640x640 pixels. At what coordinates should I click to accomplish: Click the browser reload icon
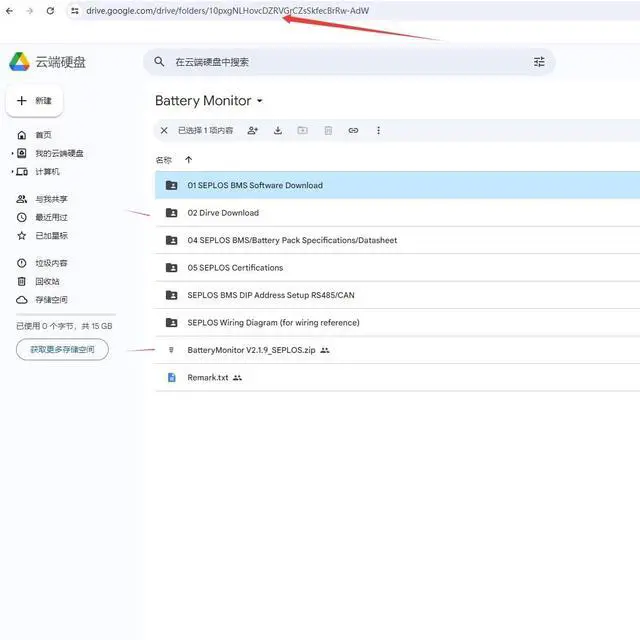click(48, 10)
